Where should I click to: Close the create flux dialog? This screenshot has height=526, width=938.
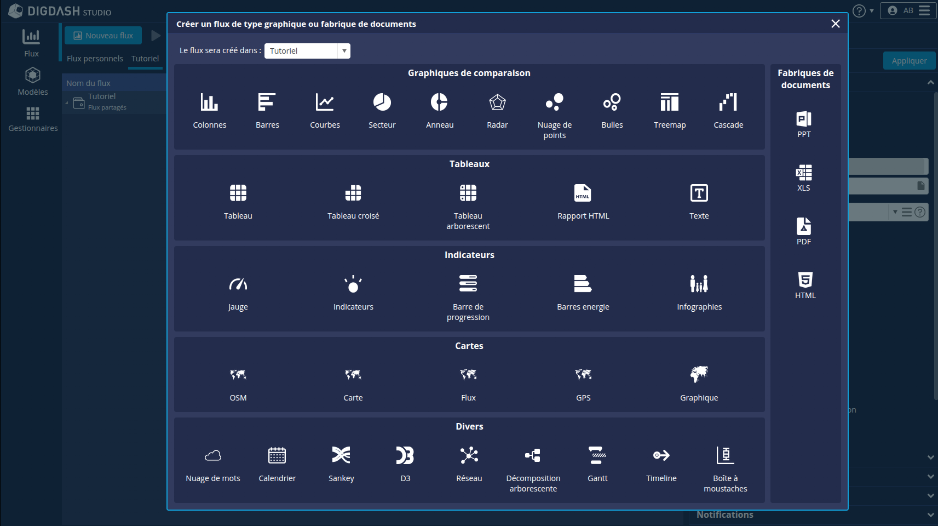[835, 24]
